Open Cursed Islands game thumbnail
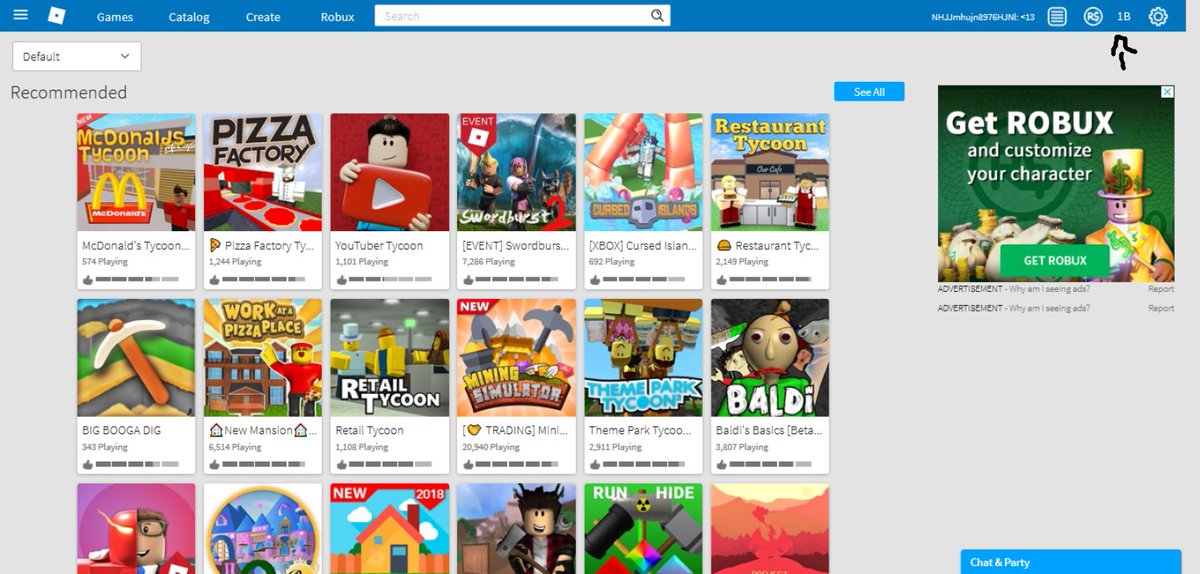This screenshot has width=1200, height=574. pos(644,172)
